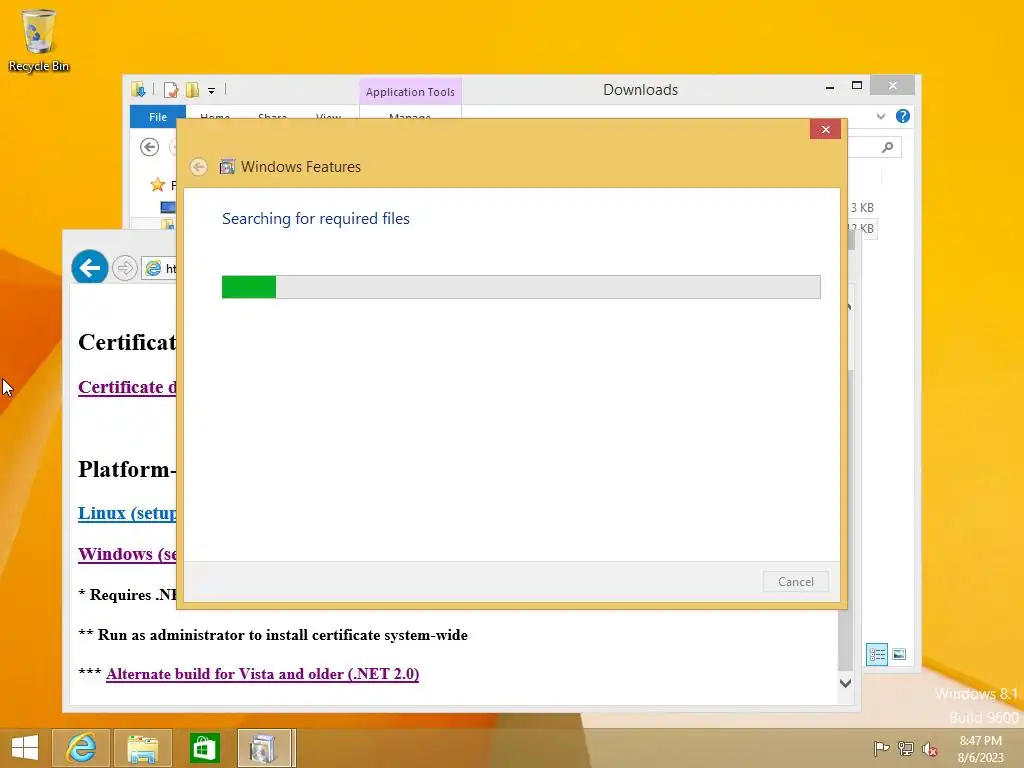Open File Explorer from taskbar
Screen dimensions: 1024x768
143,748
